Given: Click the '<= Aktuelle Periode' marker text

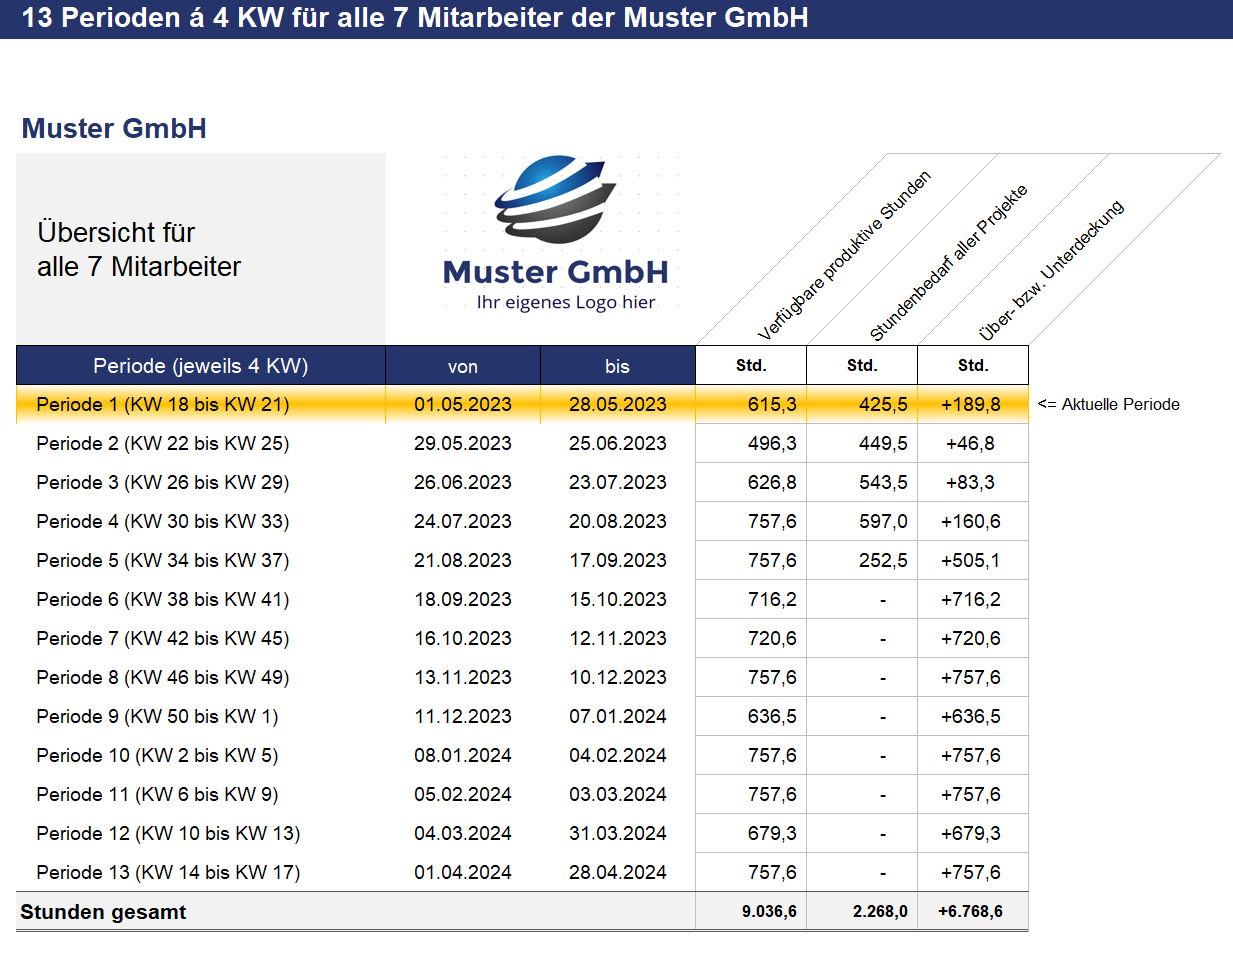Looking at the screenshot, I should pos(1109,404).
